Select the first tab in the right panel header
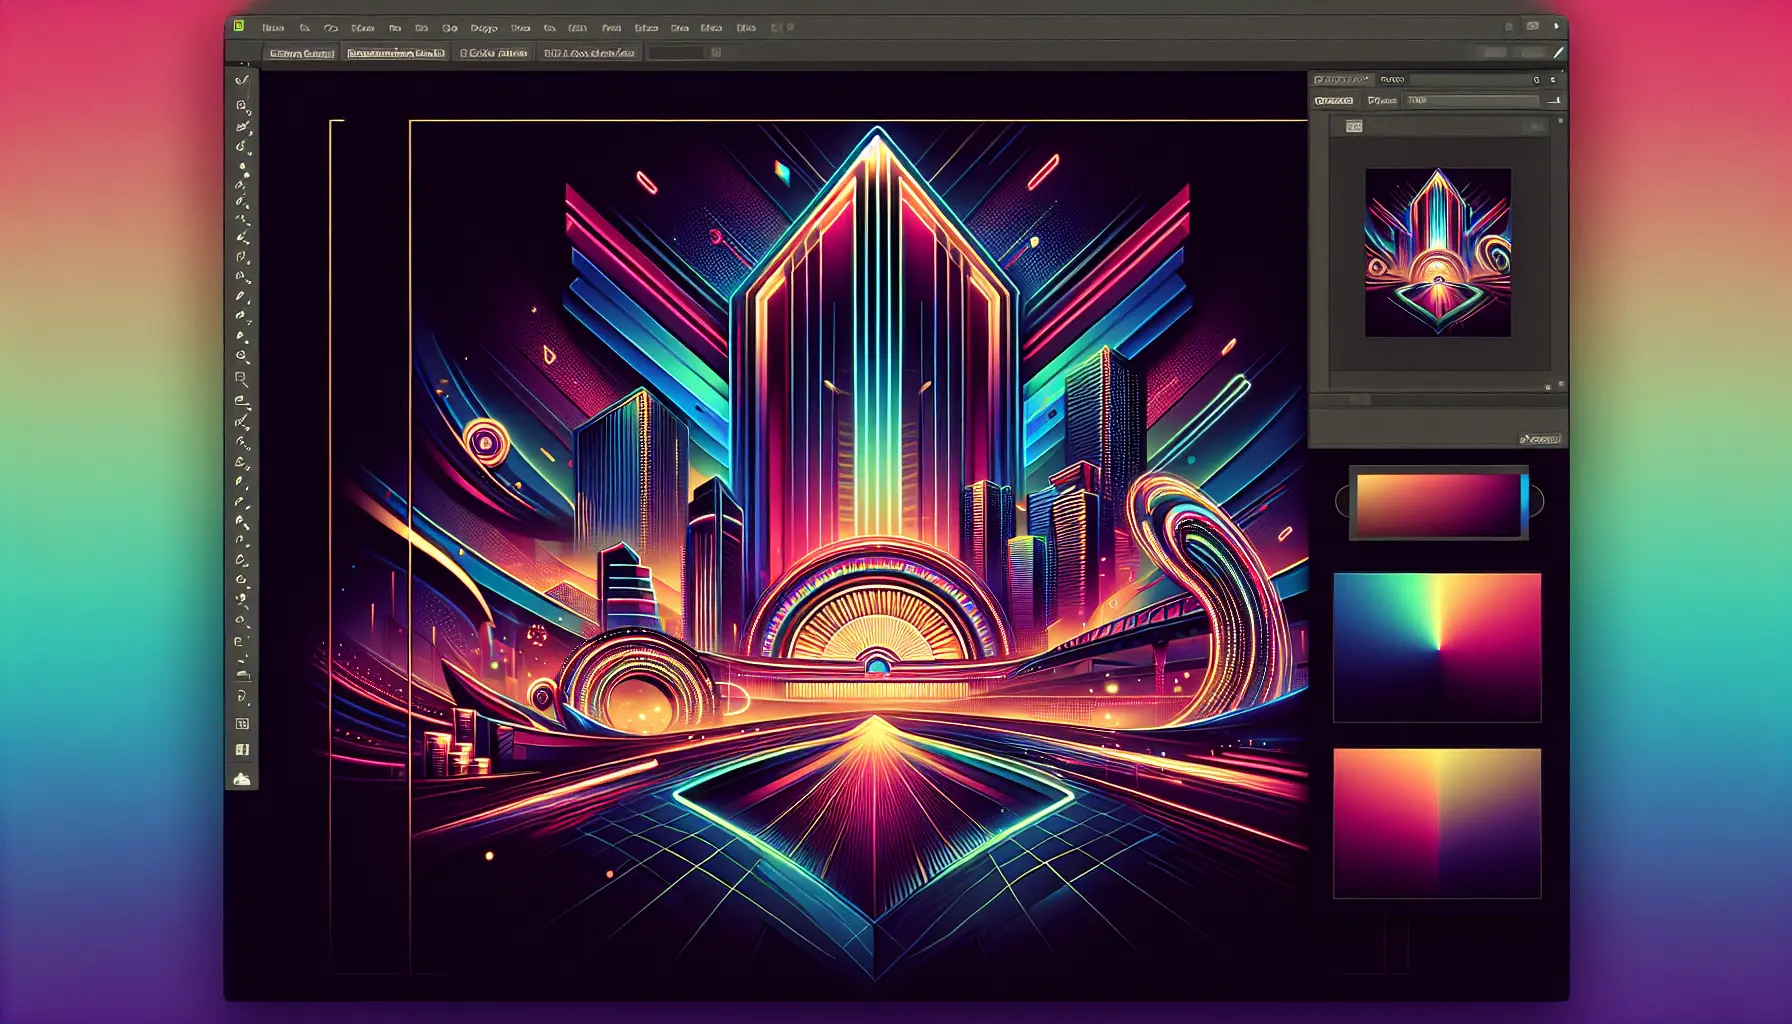Viewport: 1792px width, 1024px height. [1341, 79]
